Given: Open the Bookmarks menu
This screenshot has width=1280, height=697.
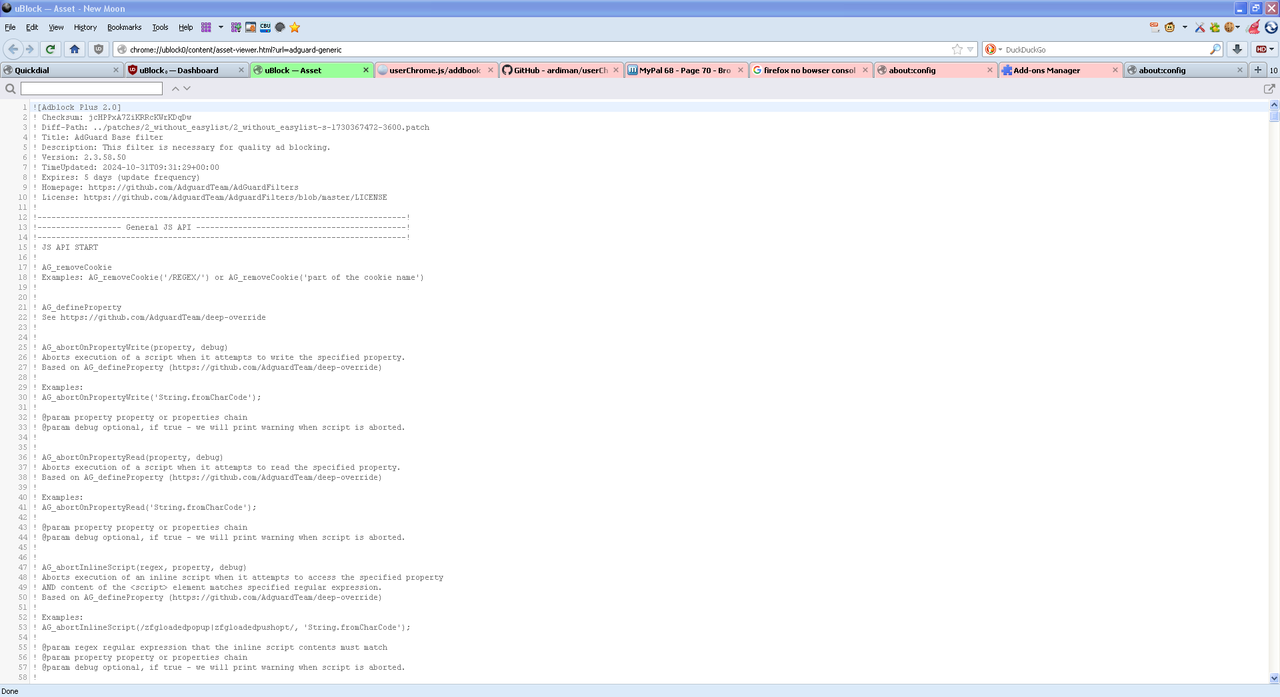Looking at the screenshot, I should (x=125, y=27).
